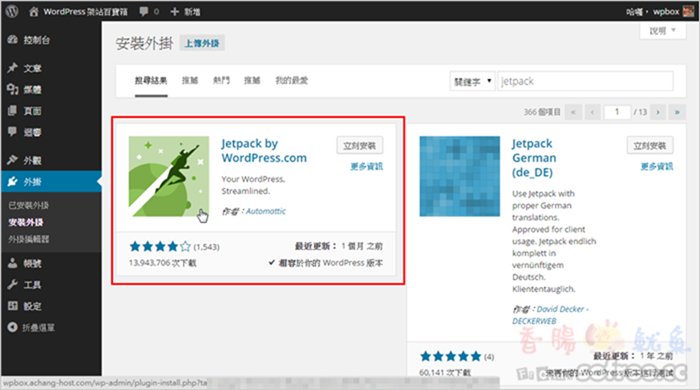Open the add new plugin submenu item

coord(26,222)
